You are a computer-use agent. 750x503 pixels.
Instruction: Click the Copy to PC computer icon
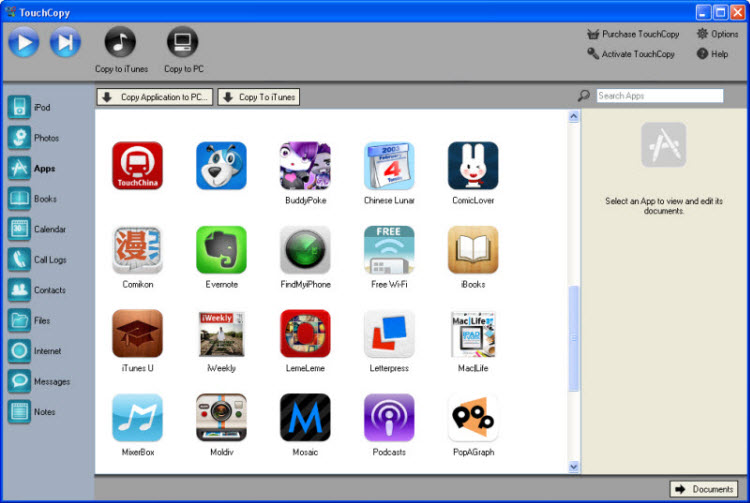[x=182, y=42]
